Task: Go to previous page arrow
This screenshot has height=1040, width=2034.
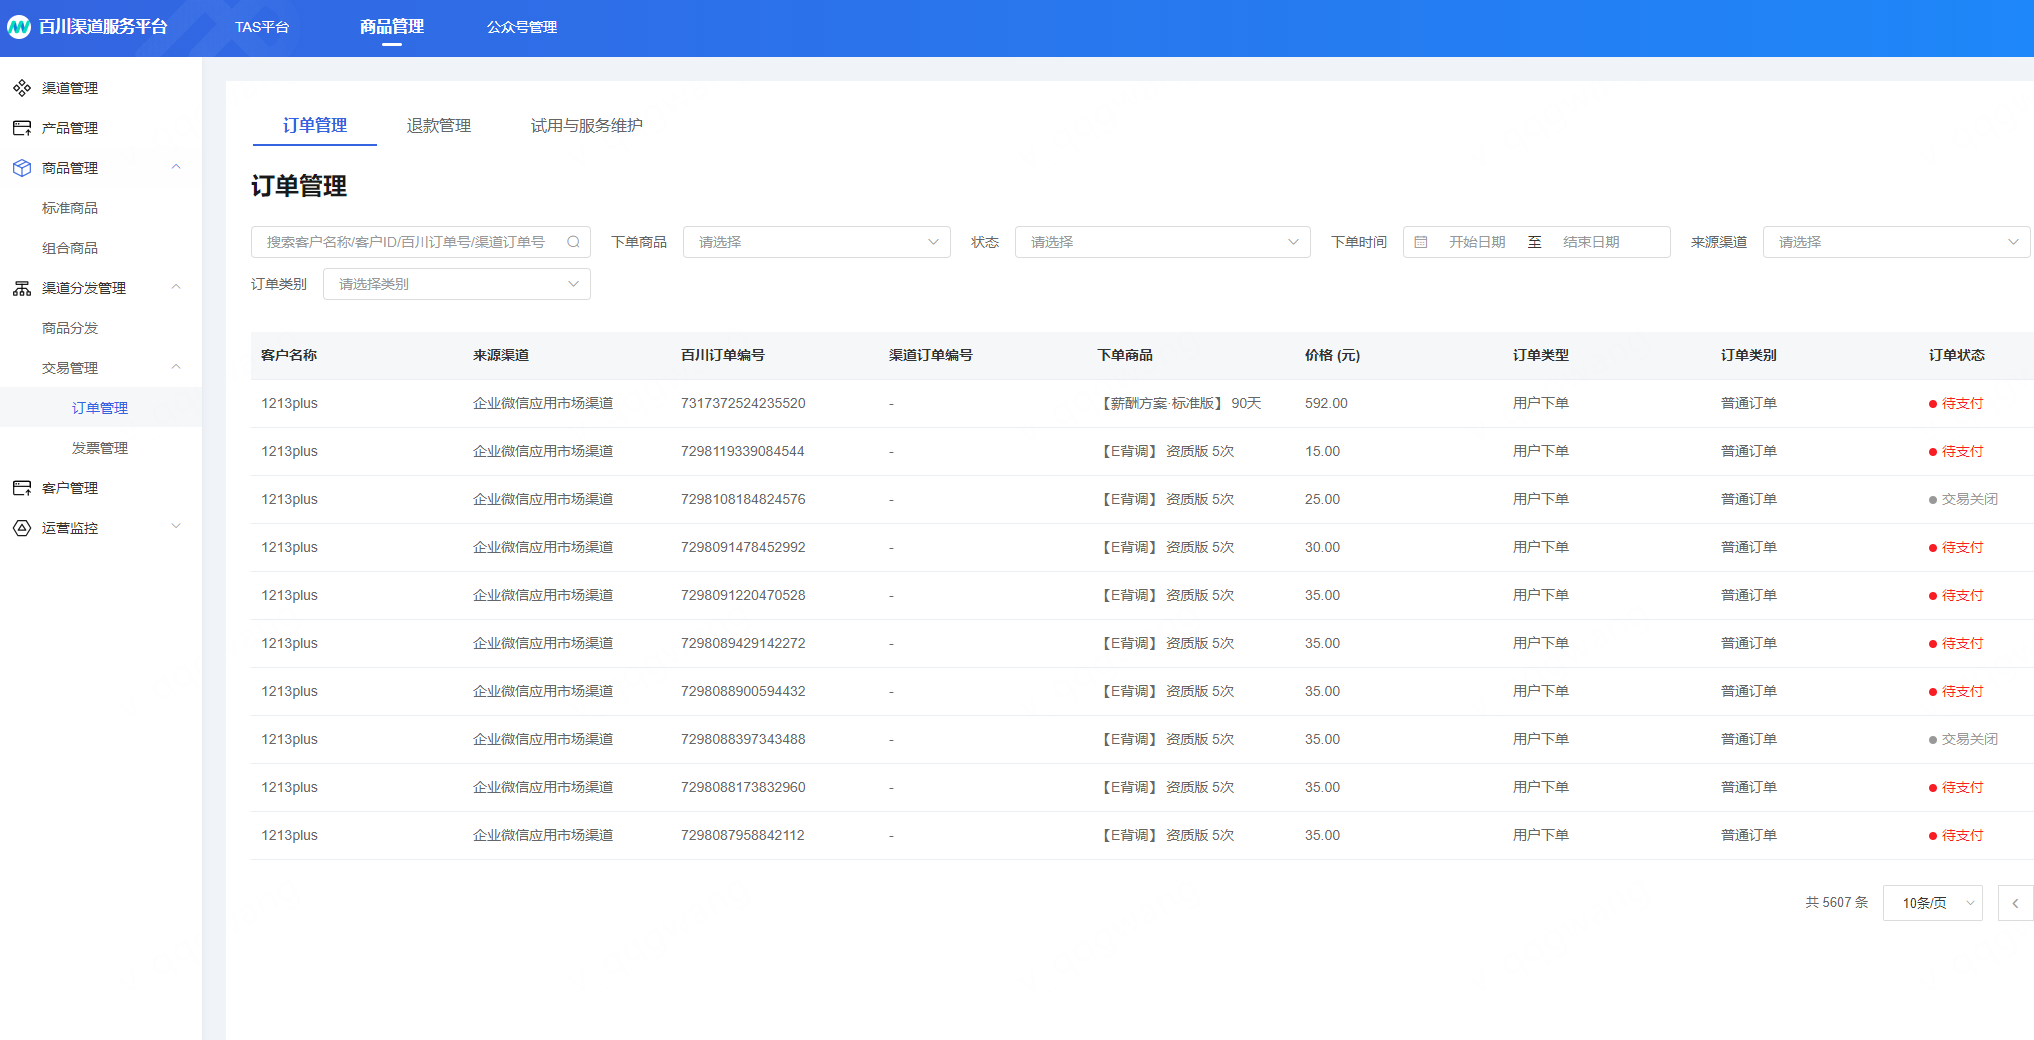Action: (x=2015, y=903)
